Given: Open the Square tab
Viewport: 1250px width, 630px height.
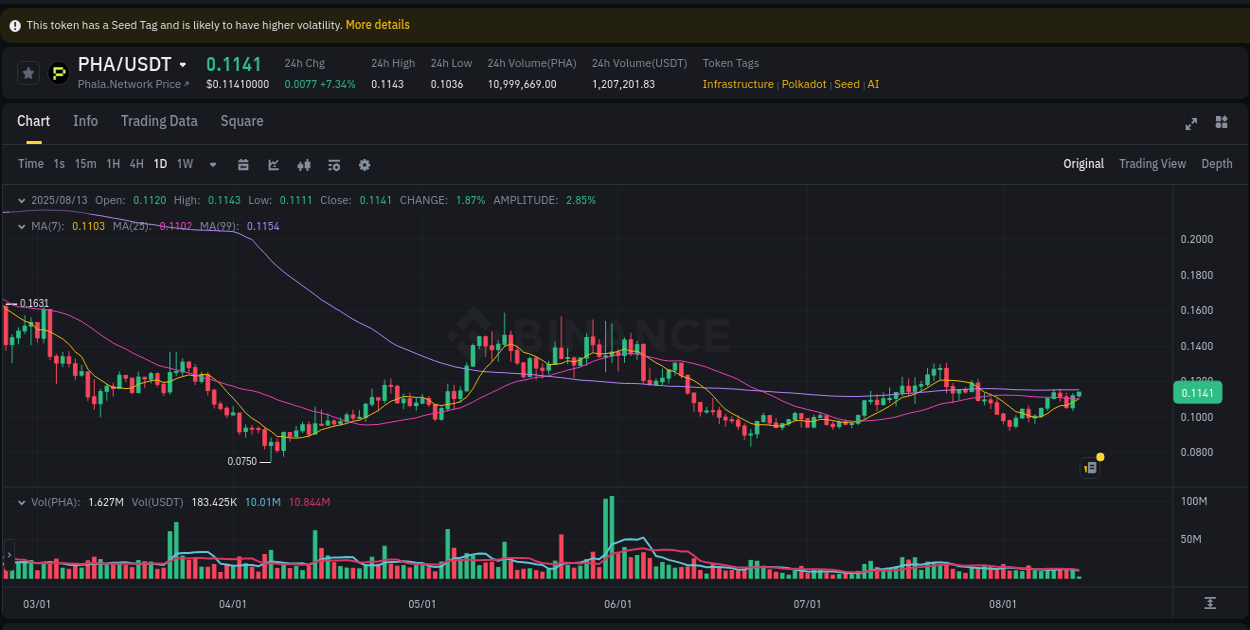Looking at the screenshot, I should [241, 121].
